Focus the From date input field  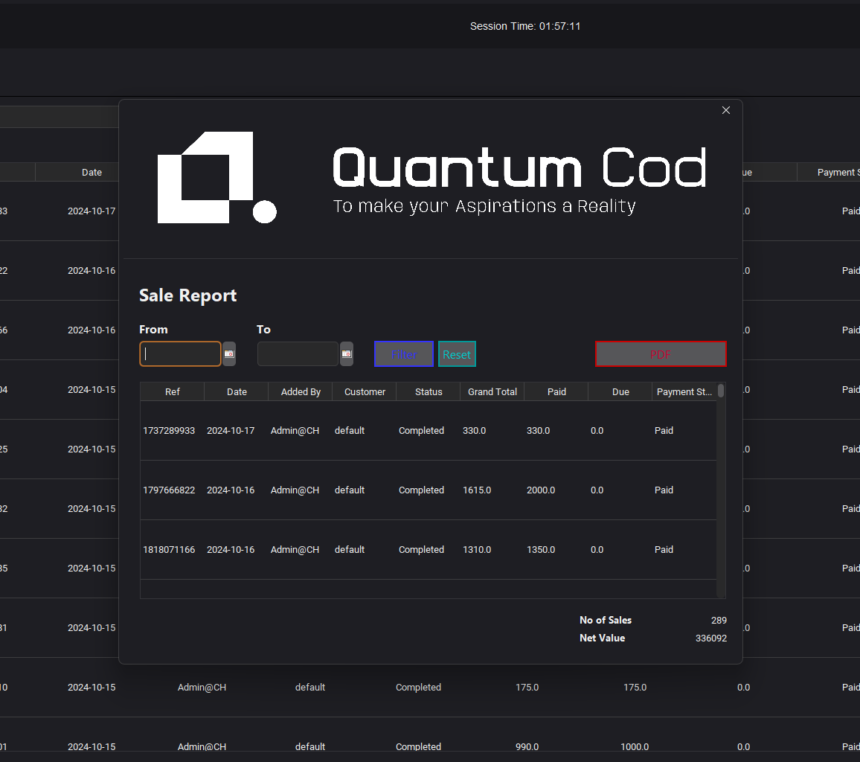pos(181,354)
